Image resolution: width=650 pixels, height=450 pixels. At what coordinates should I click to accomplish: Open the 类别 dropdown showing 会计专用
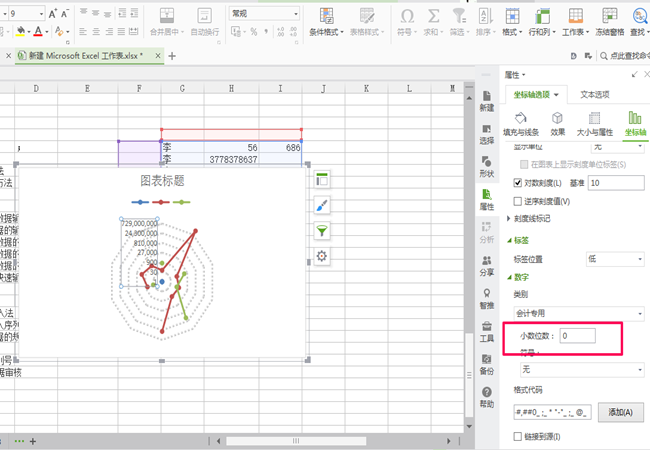tap(579, 313)
